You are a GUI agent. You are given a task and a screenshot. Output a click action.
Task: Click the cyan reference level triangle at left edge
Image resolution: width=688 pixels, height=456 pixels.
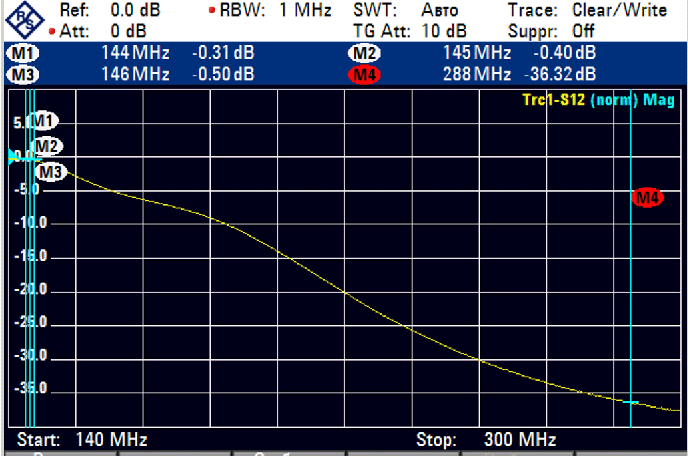[13, 156]
